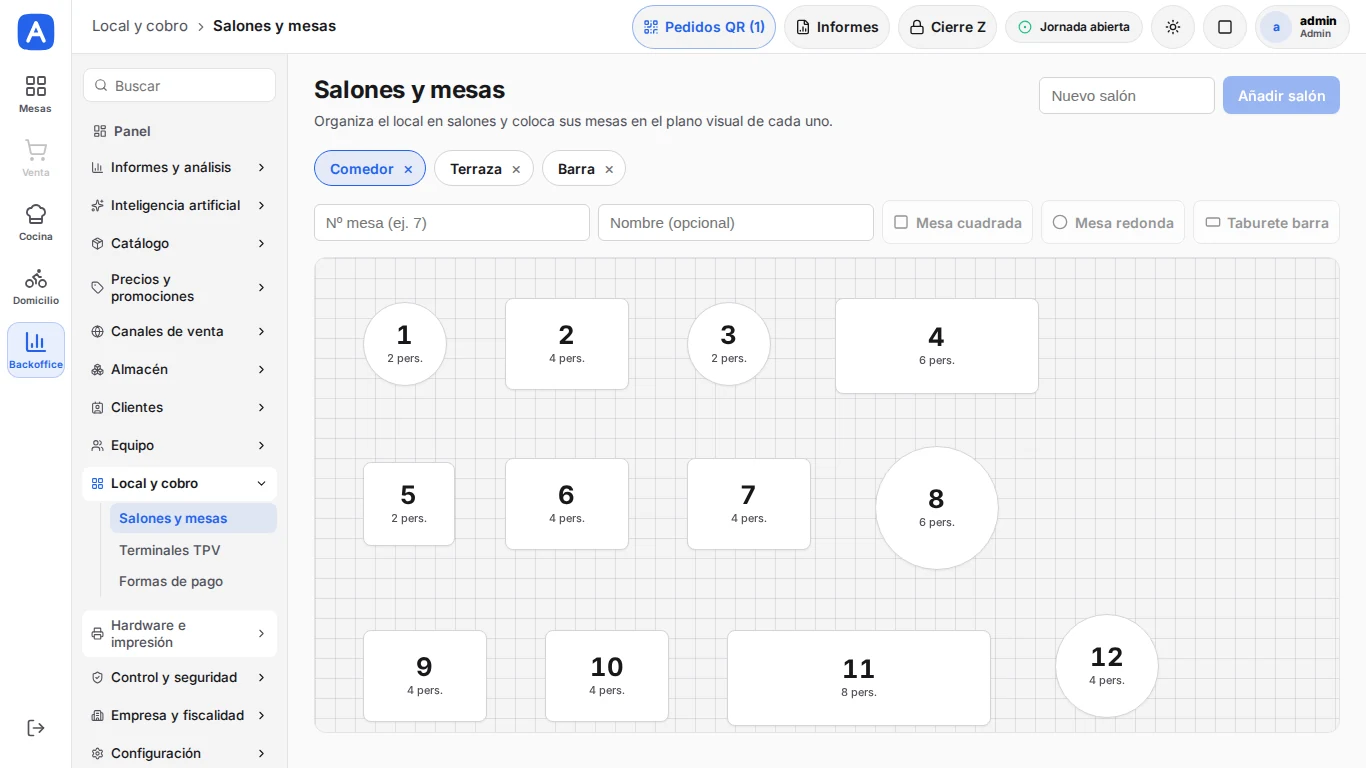Remove the Comedor salon with its x
Image resolution: width=1366 pixels, height=768 pixels.
coord(408,170)
